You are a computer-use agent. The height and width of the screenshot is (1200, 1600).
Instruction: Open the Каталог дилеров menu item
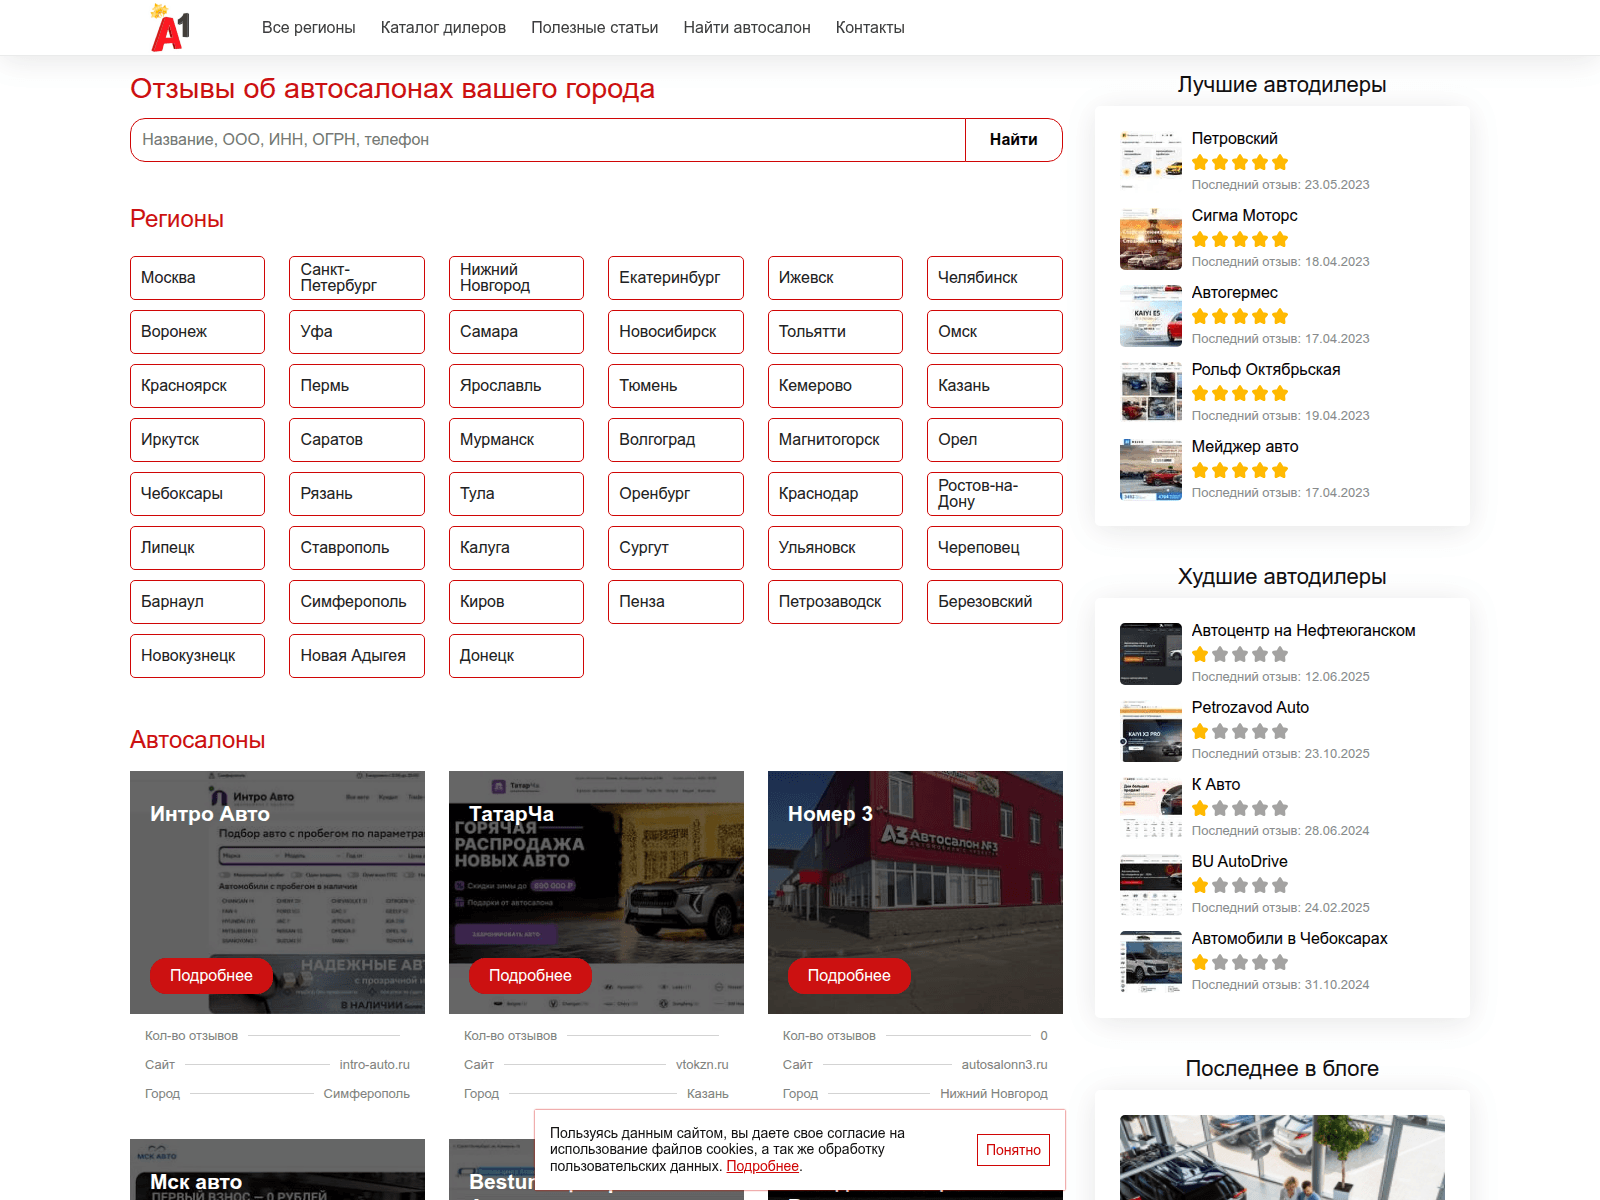tap(443, 28)
